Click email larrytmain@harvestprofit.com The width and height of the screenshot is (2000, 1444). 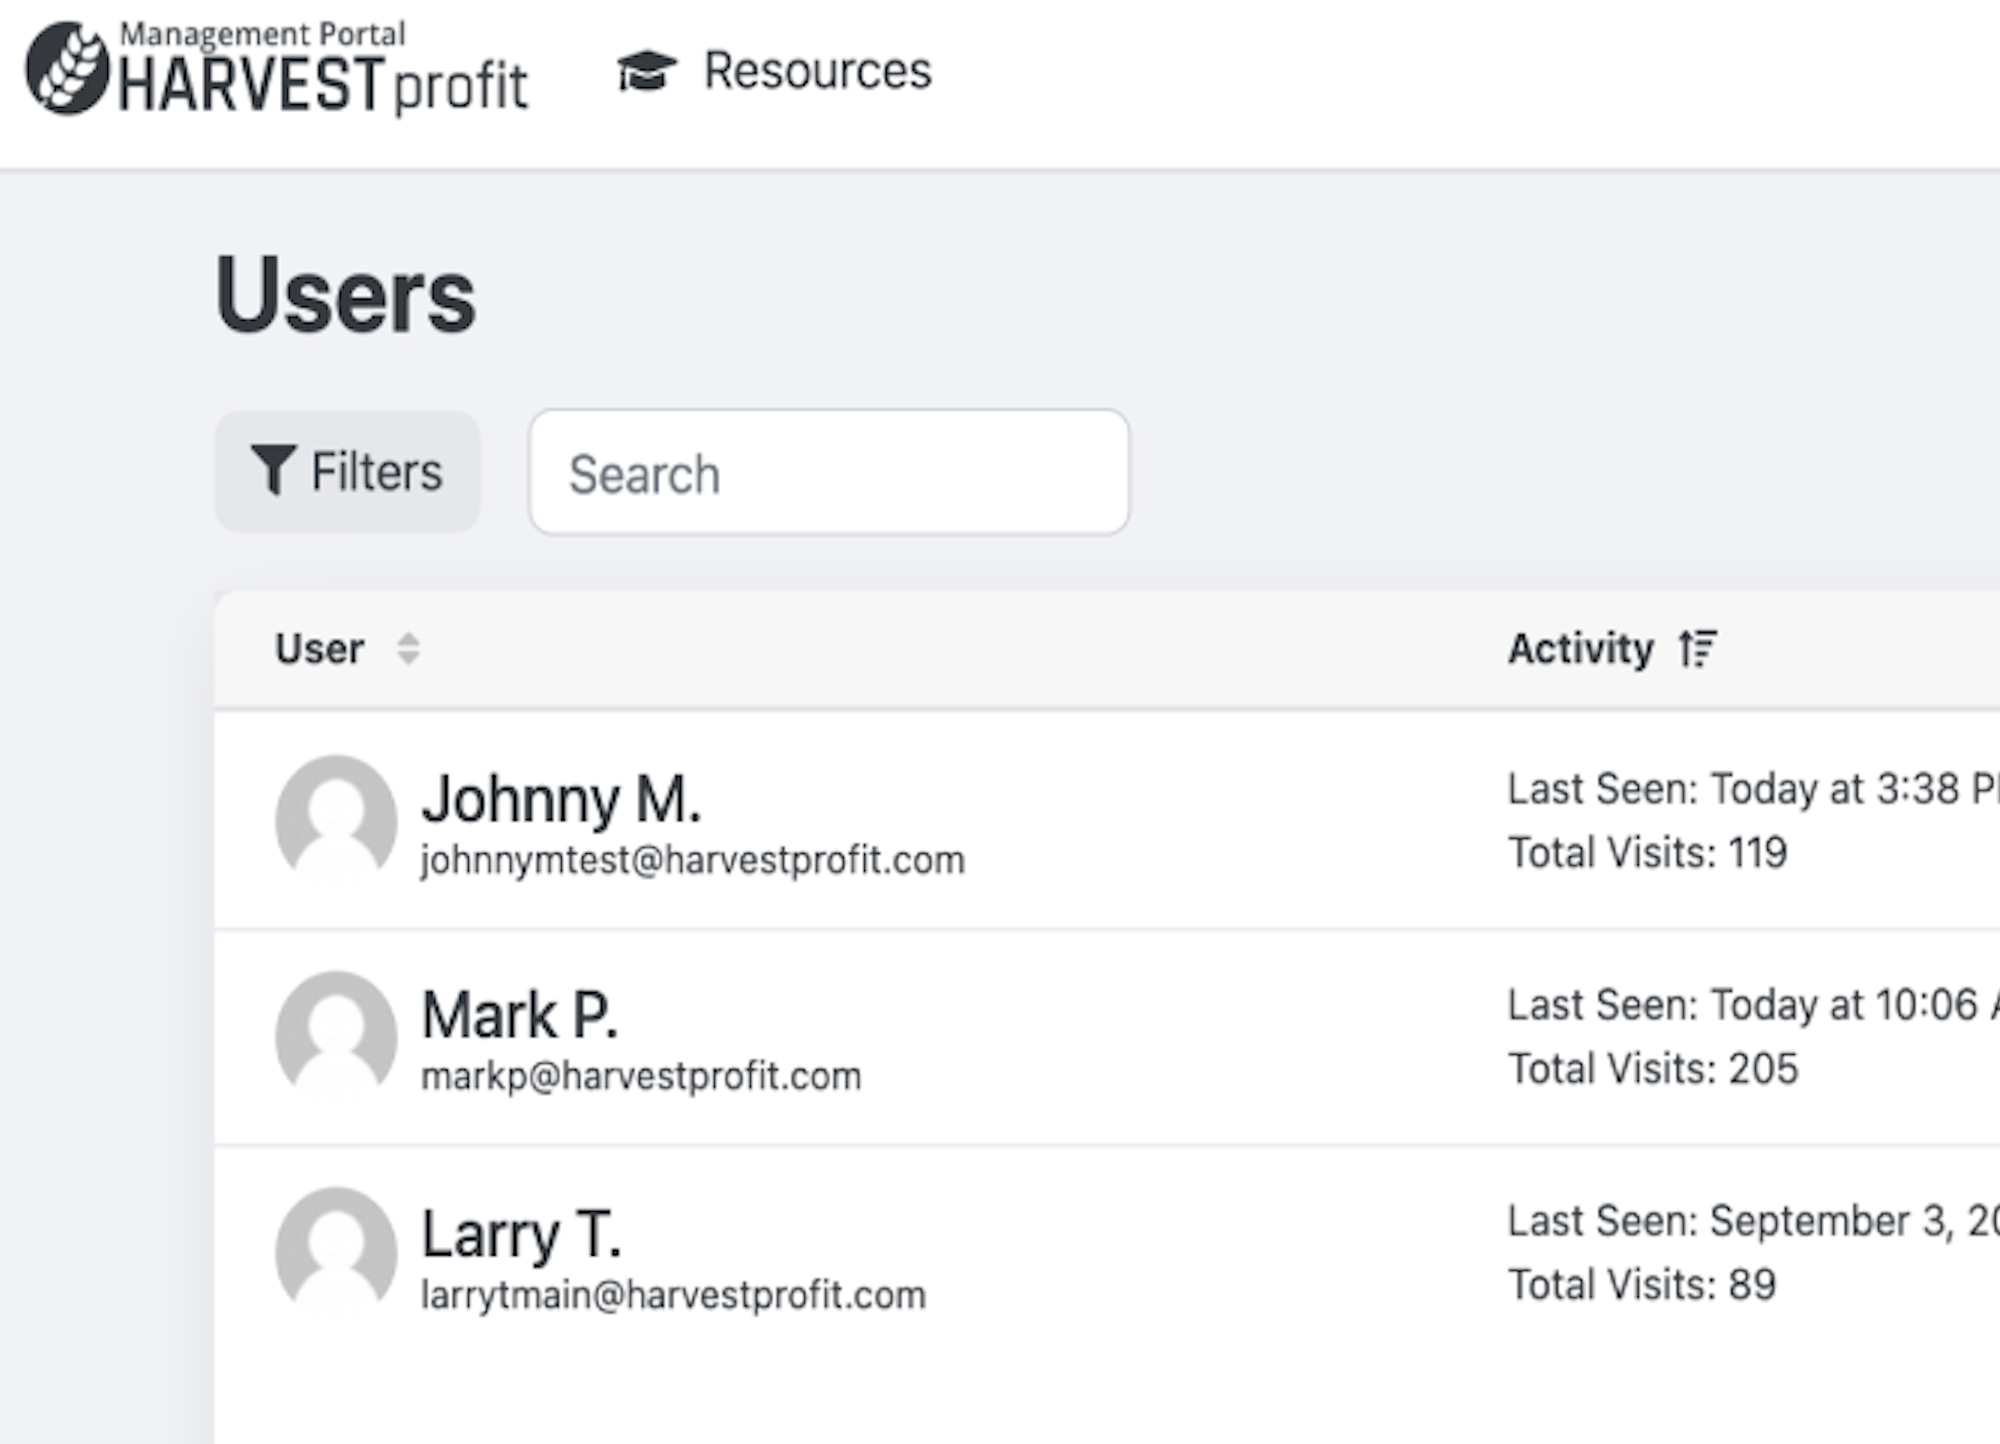(673, 1295)
